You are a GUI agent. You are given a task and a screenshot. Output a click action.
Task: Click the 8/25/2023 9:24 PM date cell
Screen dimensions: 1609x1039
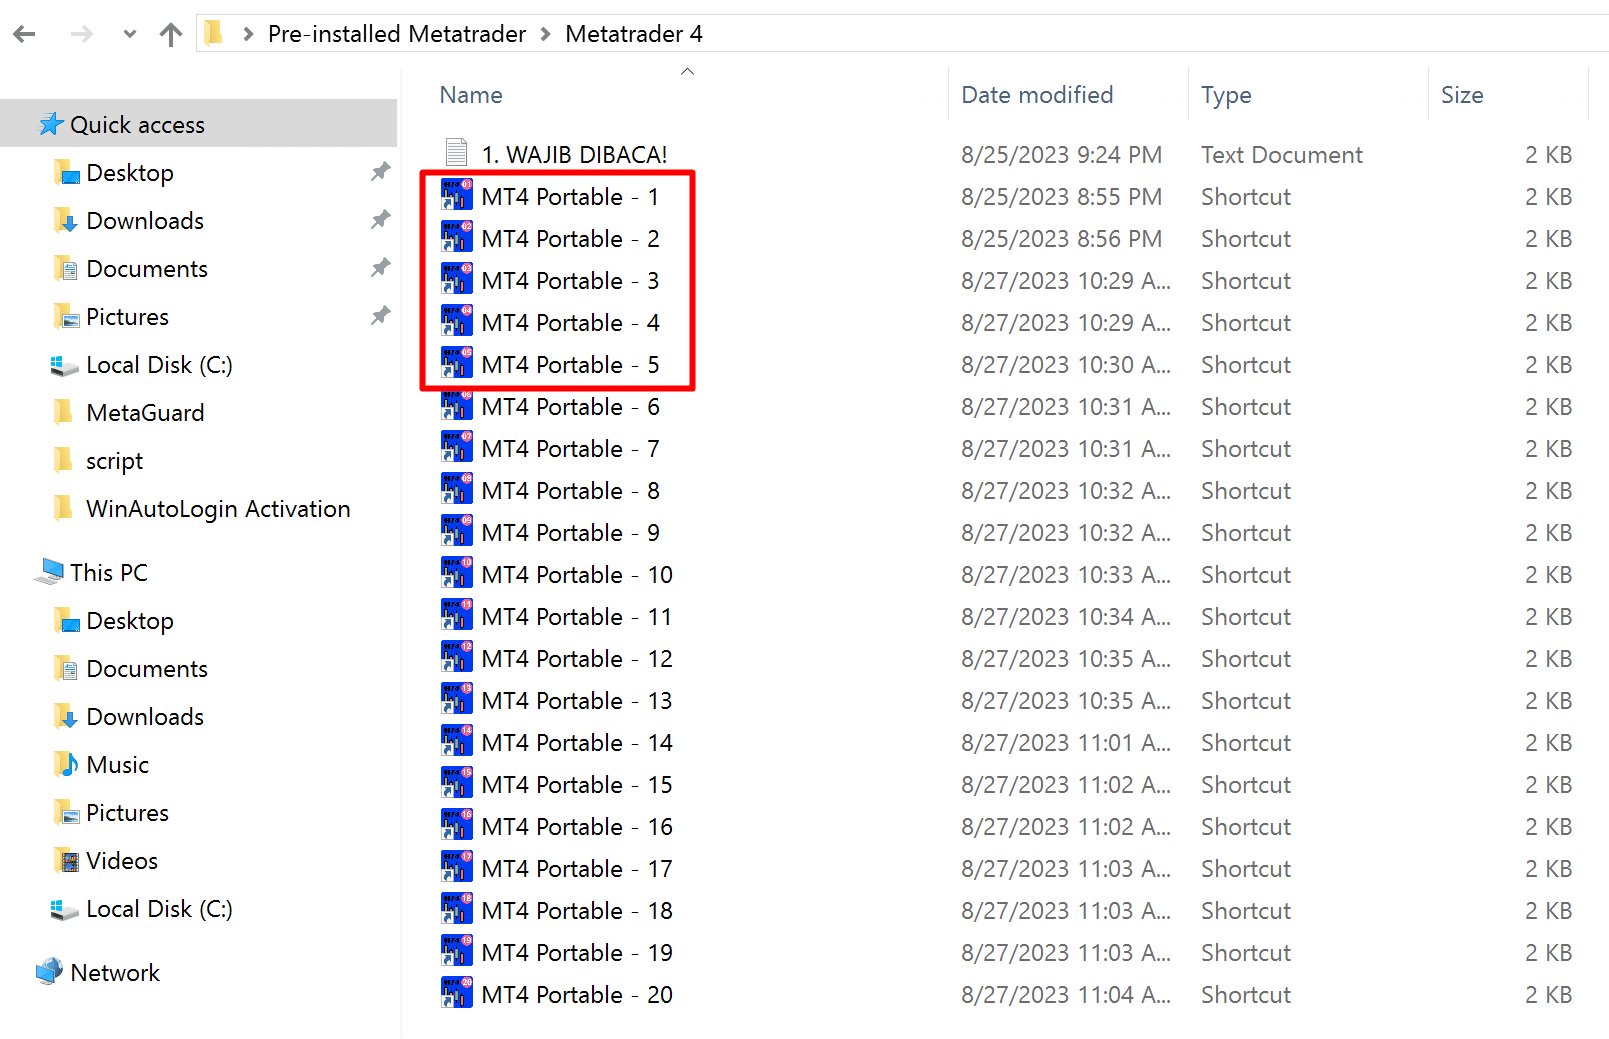[1061, 155]
